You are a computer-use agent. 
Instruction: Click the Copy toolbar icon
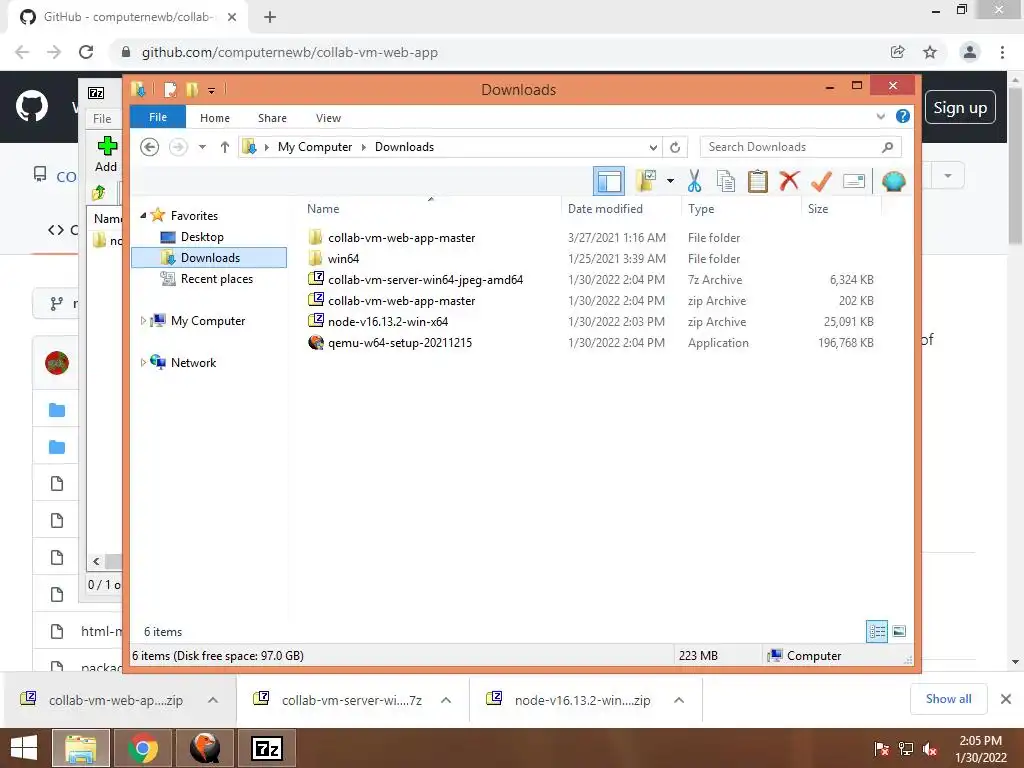tap(726, 181)
